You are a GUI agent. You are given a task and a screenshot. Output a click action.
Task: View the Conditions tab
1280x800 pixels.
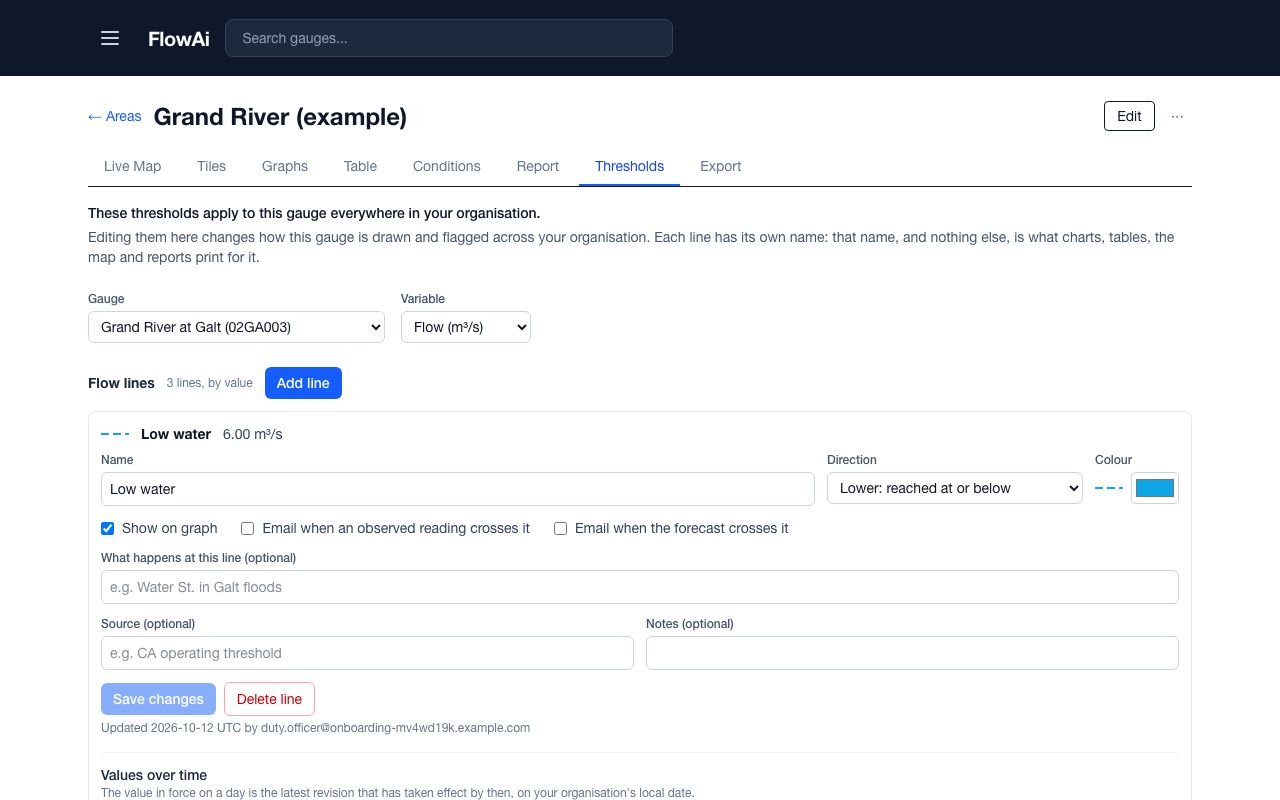coord(447,166)
